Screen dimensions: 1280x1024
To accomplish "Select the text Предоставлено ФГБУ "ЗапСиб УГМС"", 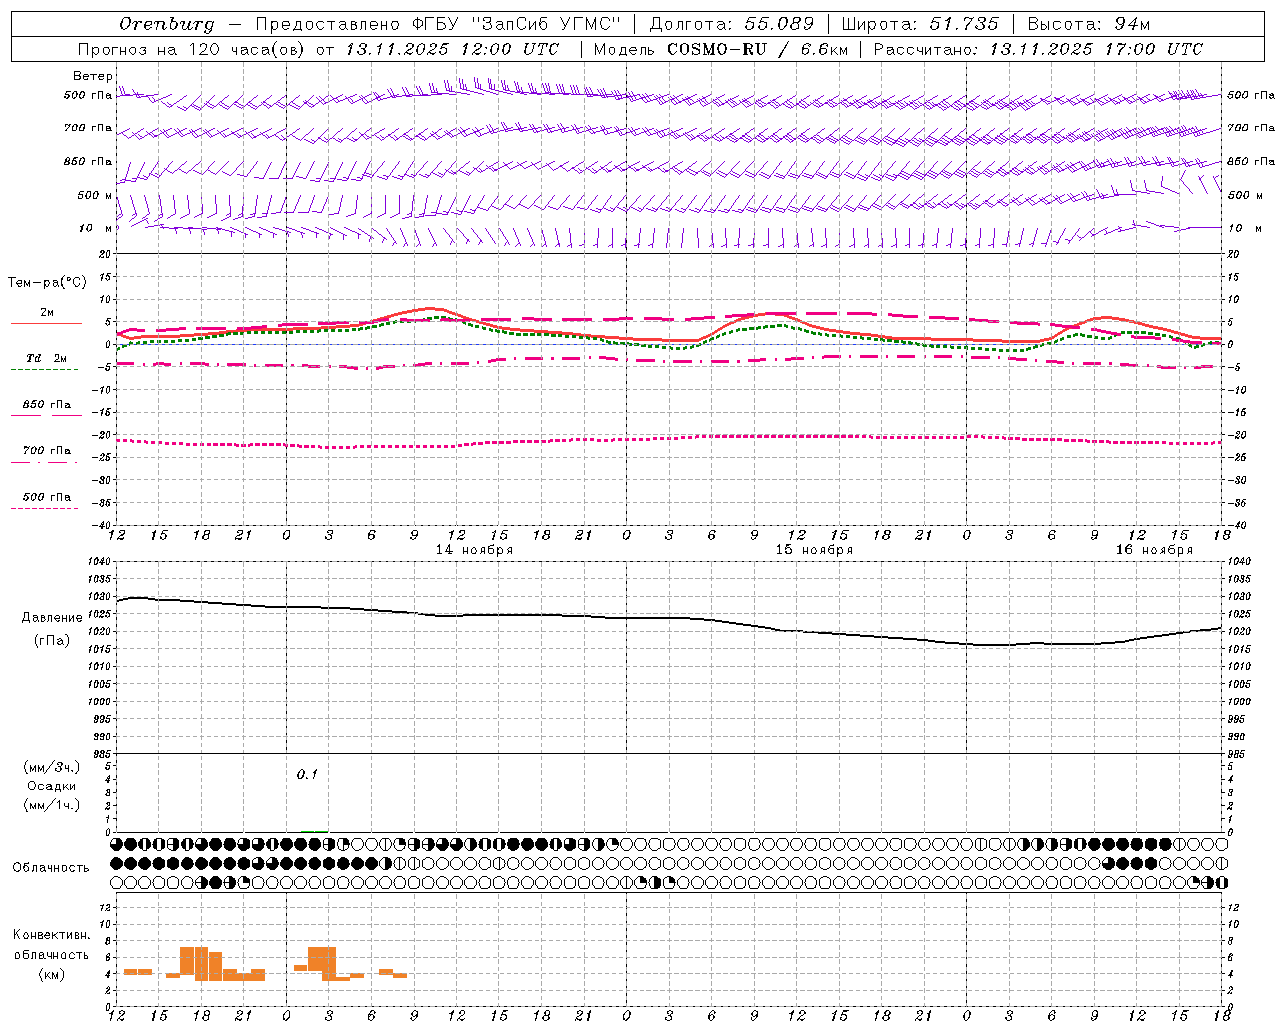I will tap(439, 24).
